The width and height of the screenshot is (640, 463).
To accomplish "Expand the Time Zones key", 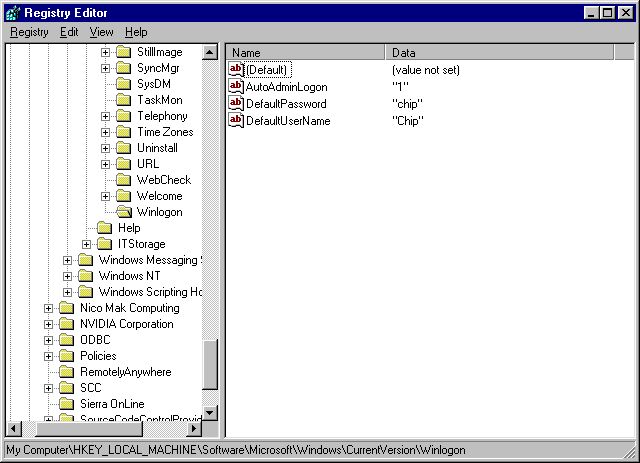I will point(105,133).
